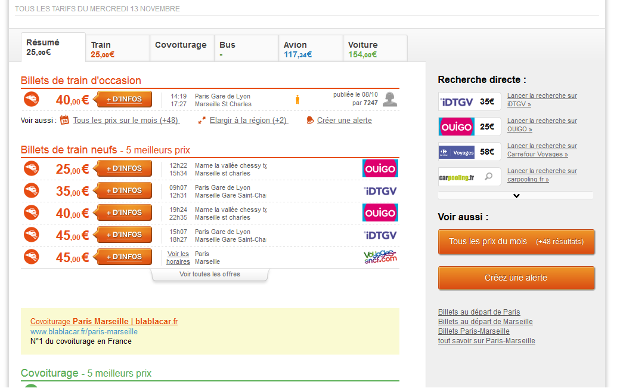Image resolution: width=620 pixels, height=388 pixels.
Task: Expand Voir toutes les offres
Action: [x=210, y=274]
